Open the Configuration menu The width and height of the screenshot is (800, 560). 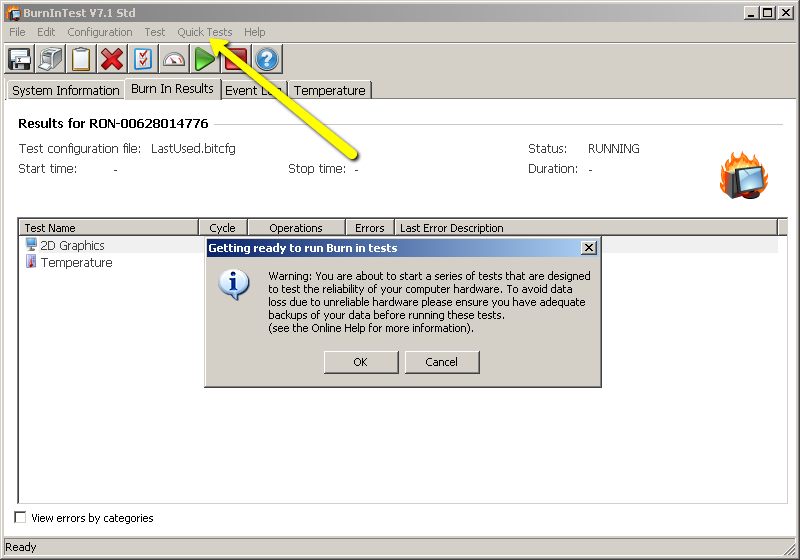[x=100, y=32]
